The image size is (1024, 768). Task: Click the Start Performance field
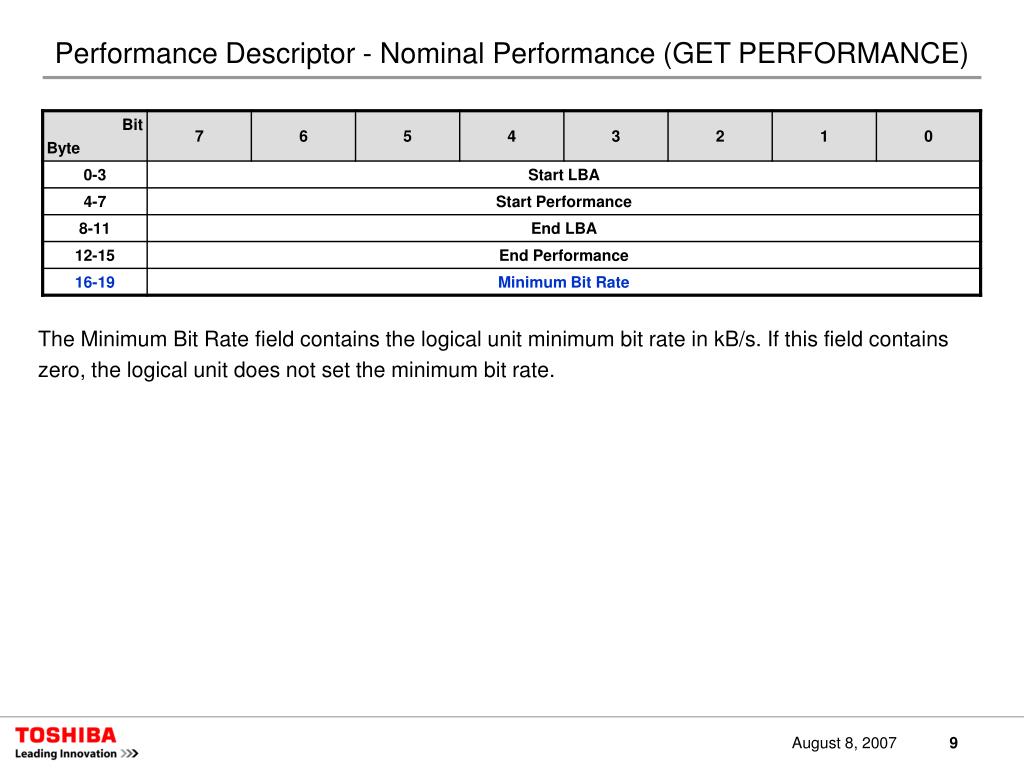click(x=563, y=202)
